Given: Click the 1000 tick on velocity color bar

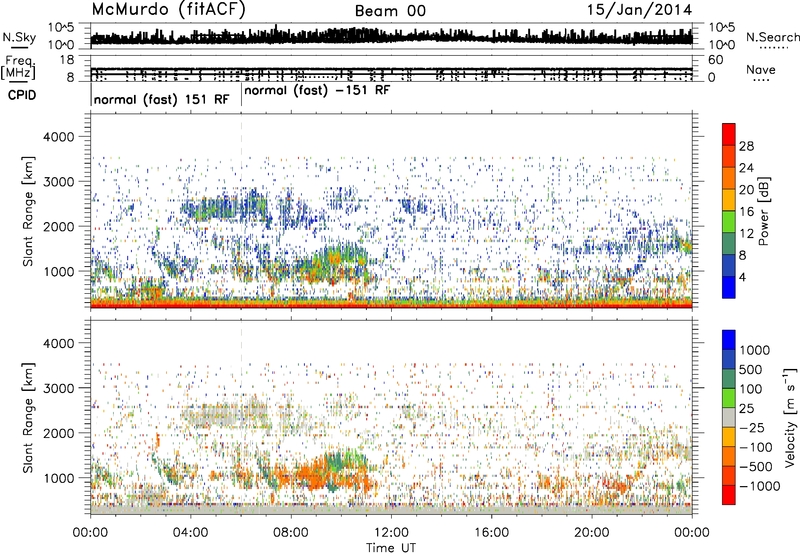Looking at the screenshot, I should [x=755, y=350].
